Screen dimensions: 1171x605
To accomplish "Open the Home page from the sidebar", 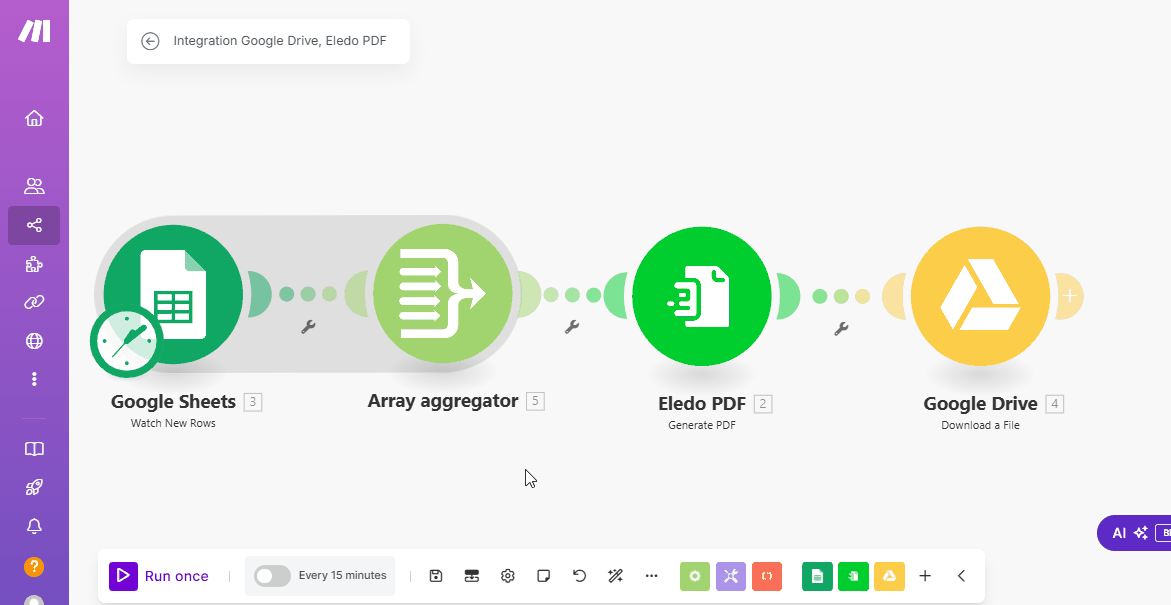I will click(34, 118).
